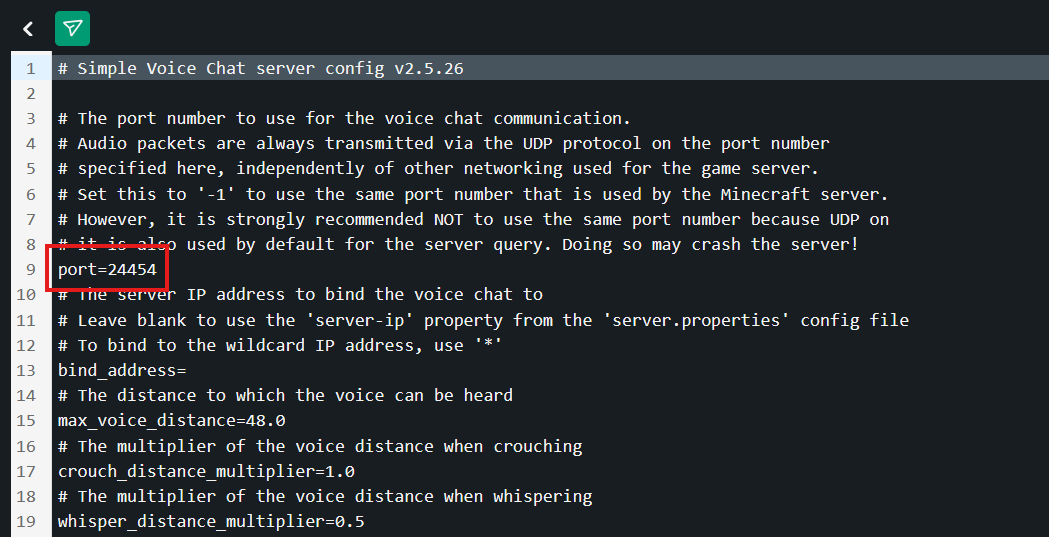Click the max_voice_distance=48.0 line
The image size is (1049, 537).
click(171, 421)
